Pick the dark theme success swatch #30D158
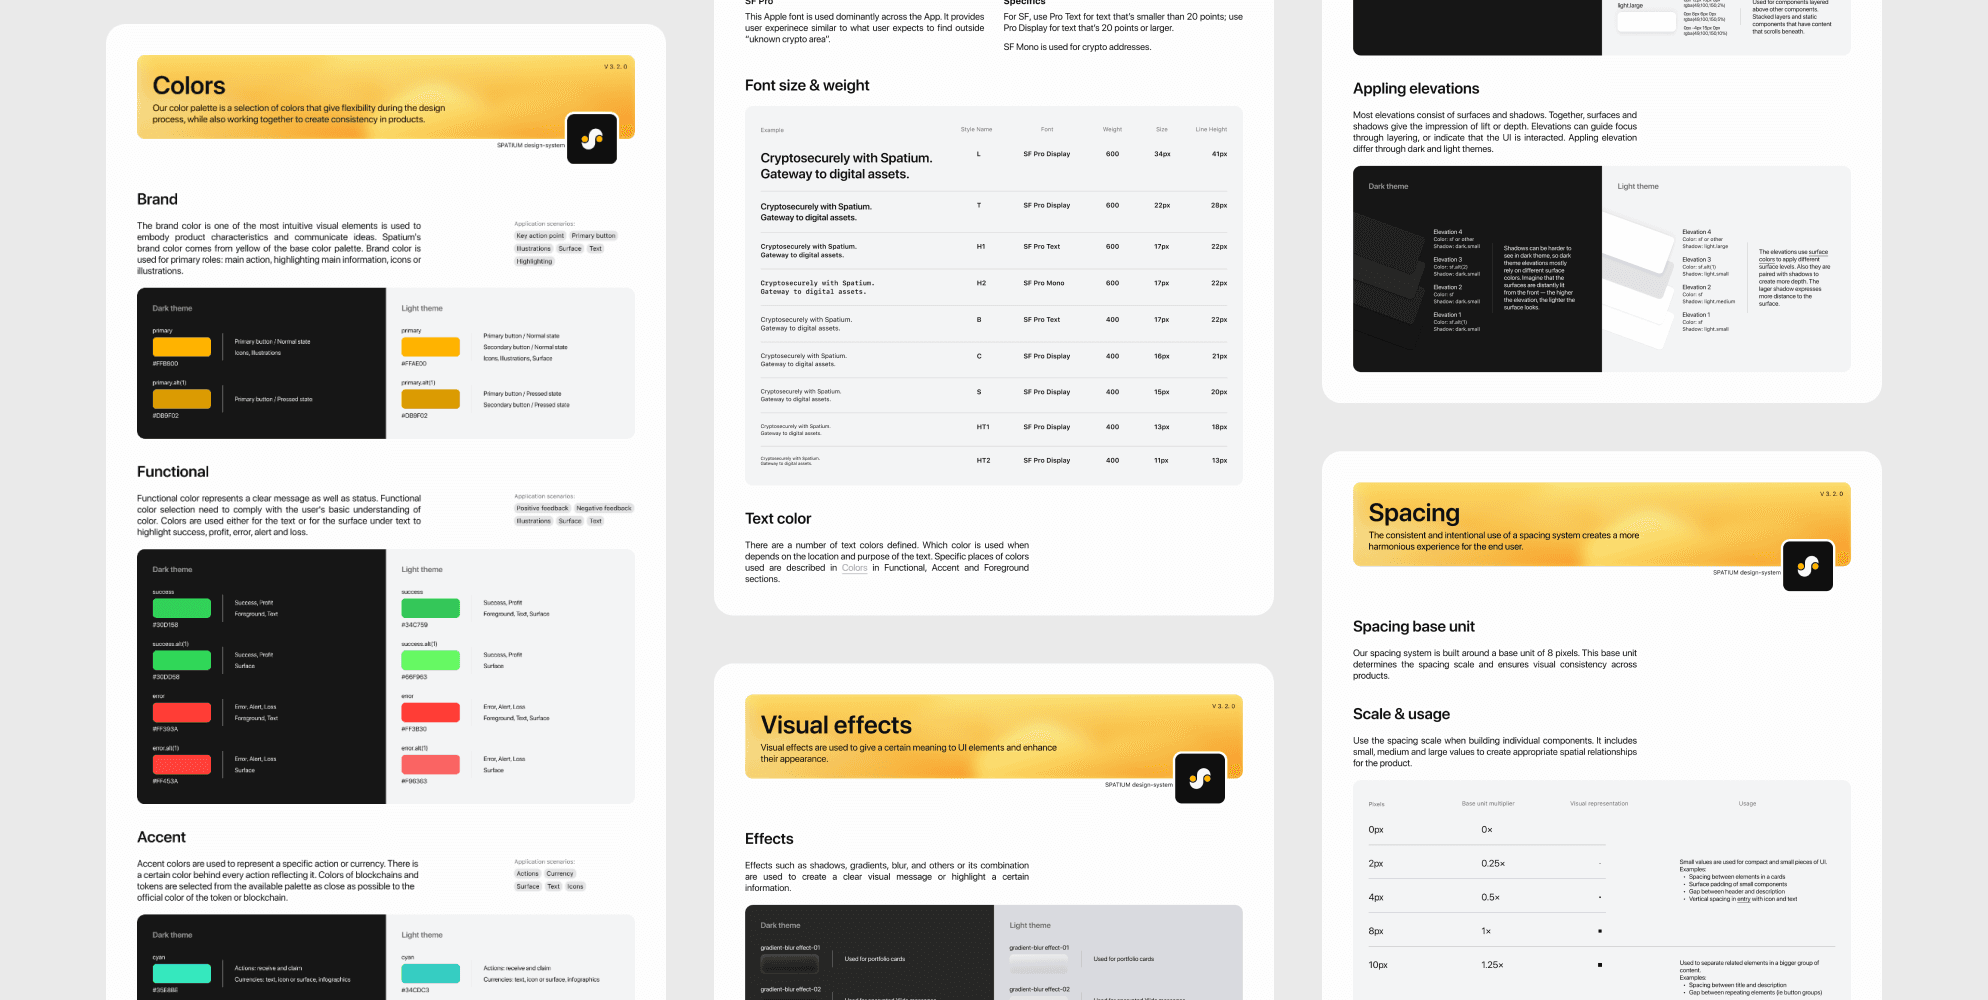The width and height of the screenshot is (1988, 1000). tap(182, 608)
